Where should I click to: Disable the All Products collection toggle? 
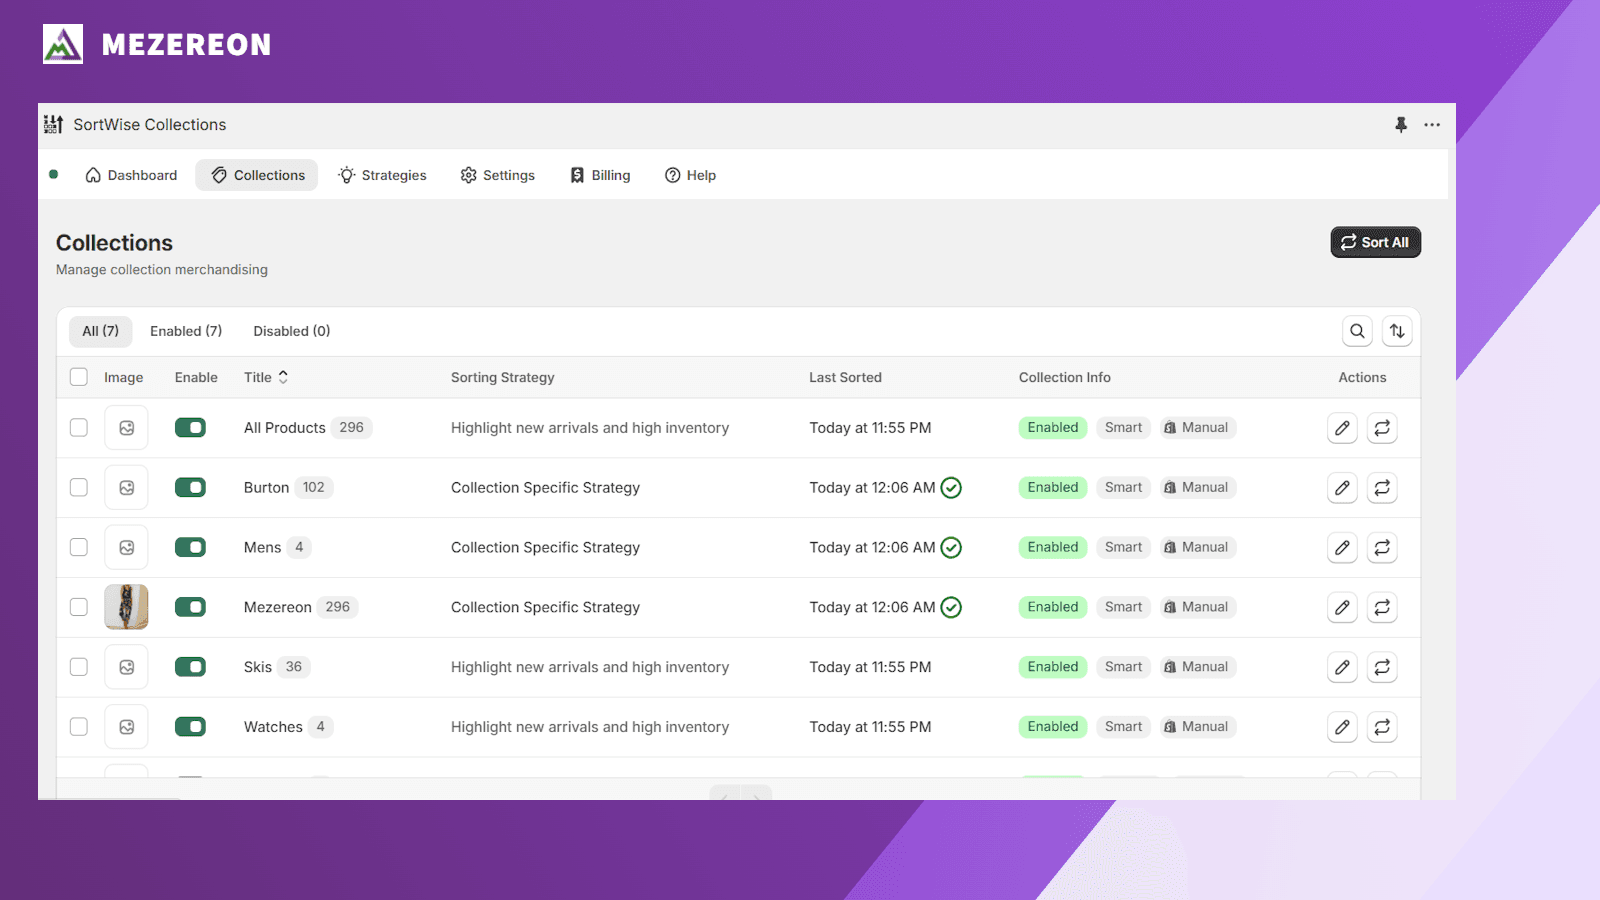[x=190, y=427]
